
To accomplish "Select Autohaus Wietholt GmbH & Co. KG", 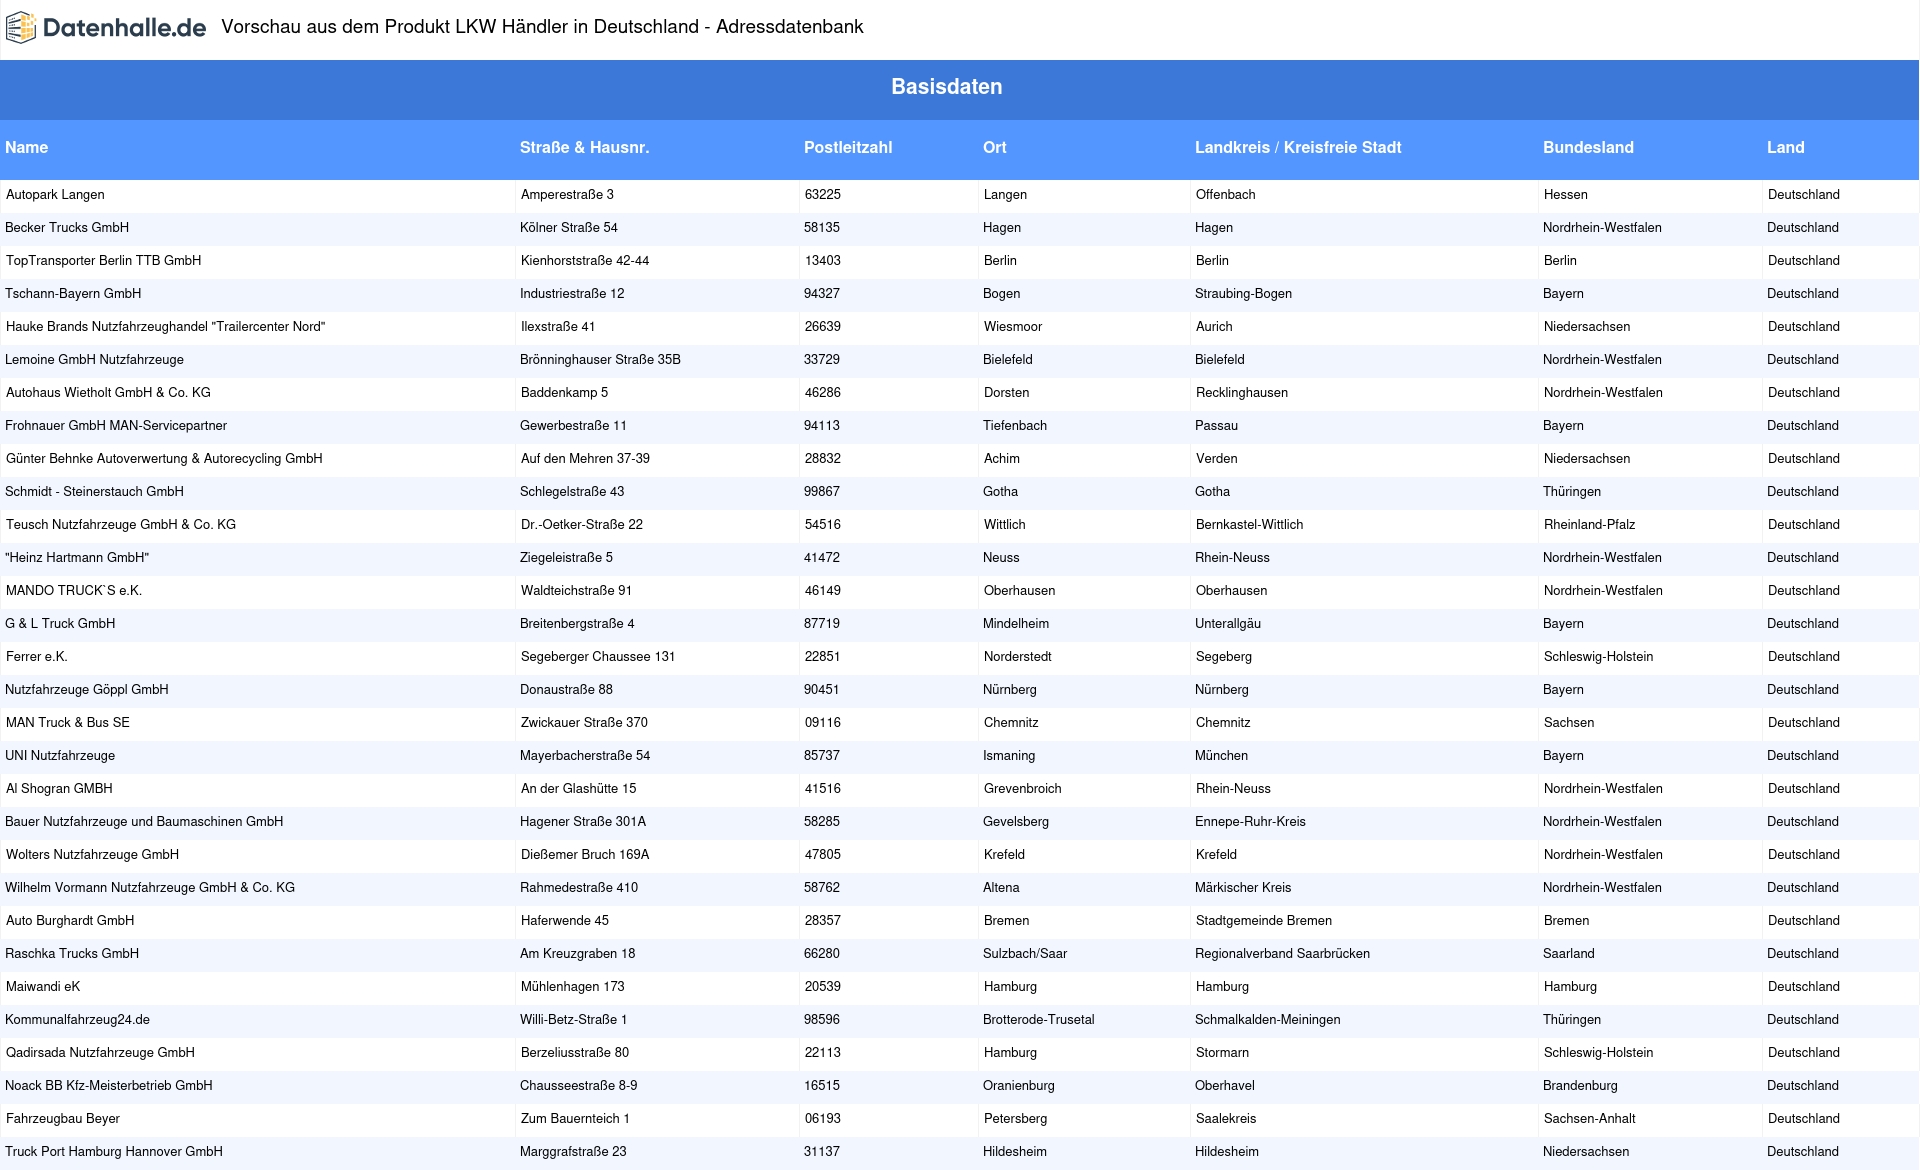I will tap(108, 393).
